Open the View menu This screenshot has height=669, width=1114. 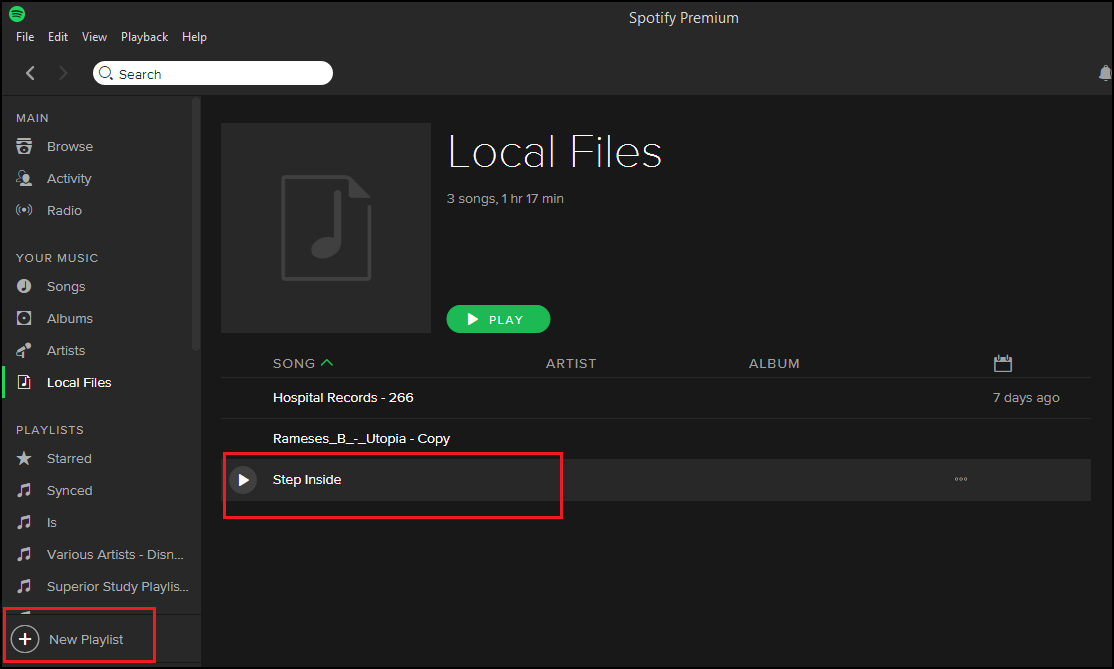coord(94,37)
